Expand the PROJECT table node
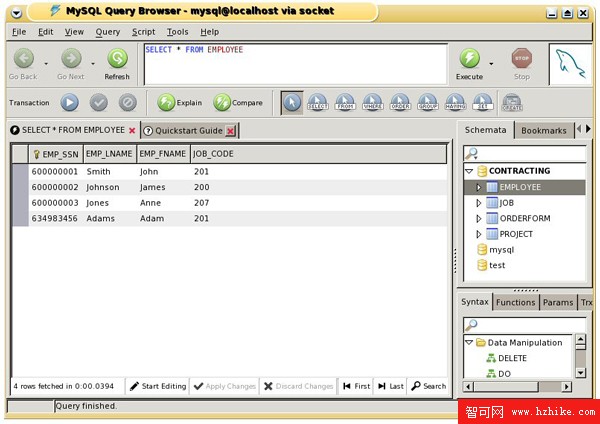 click(478, 234)
